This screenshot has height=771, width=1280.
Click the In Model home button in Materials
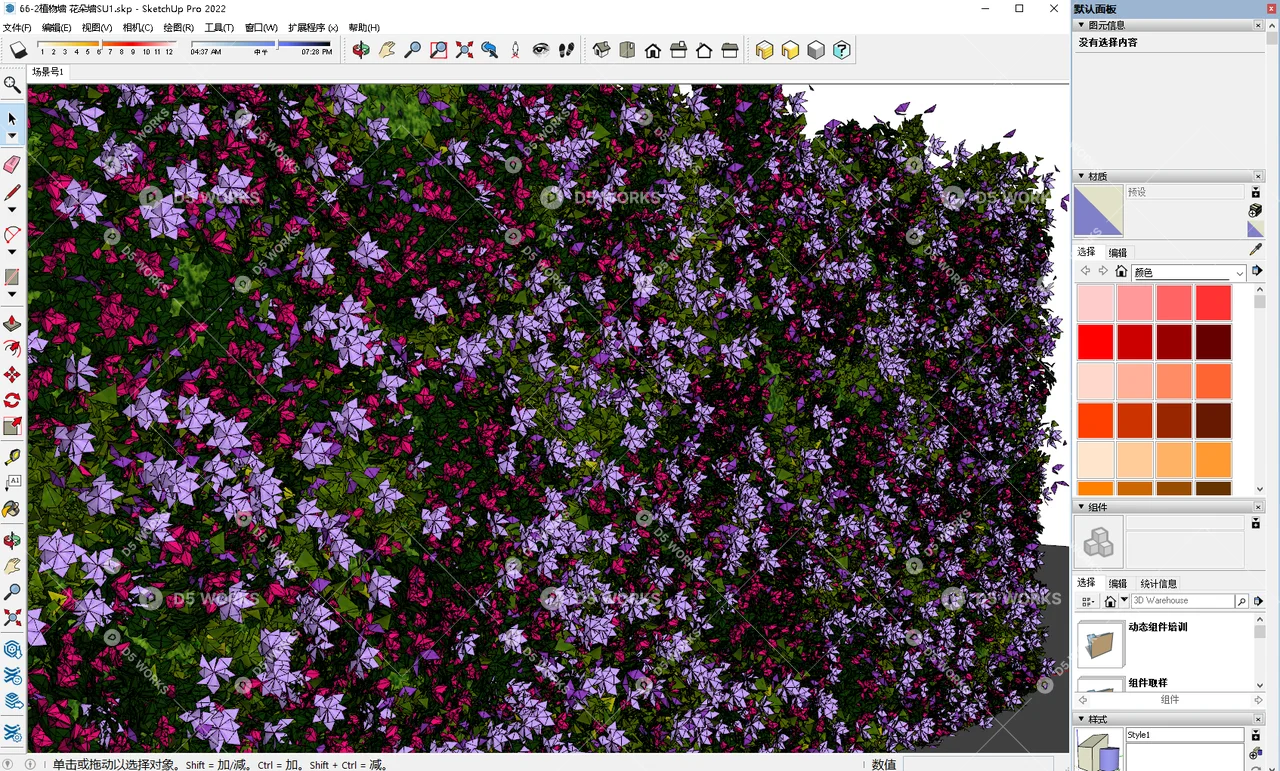click(1121, 271)
